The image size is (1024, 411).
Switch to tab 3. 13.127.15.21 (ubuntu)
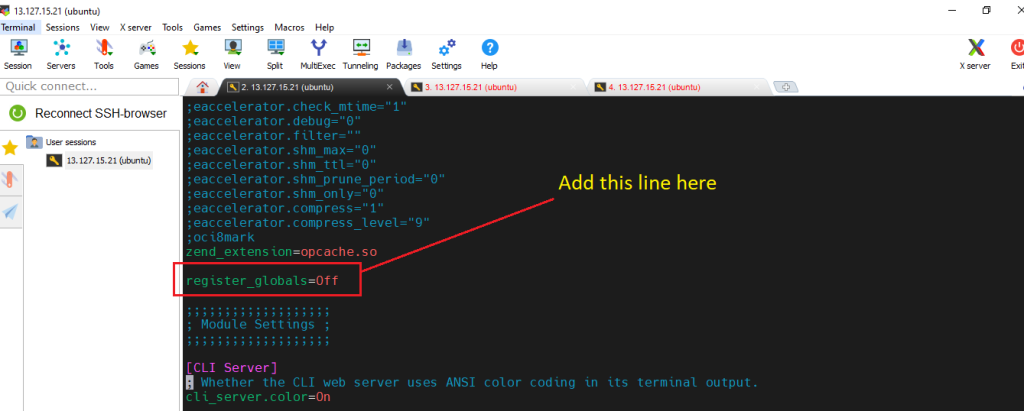(x=470, y=87)
